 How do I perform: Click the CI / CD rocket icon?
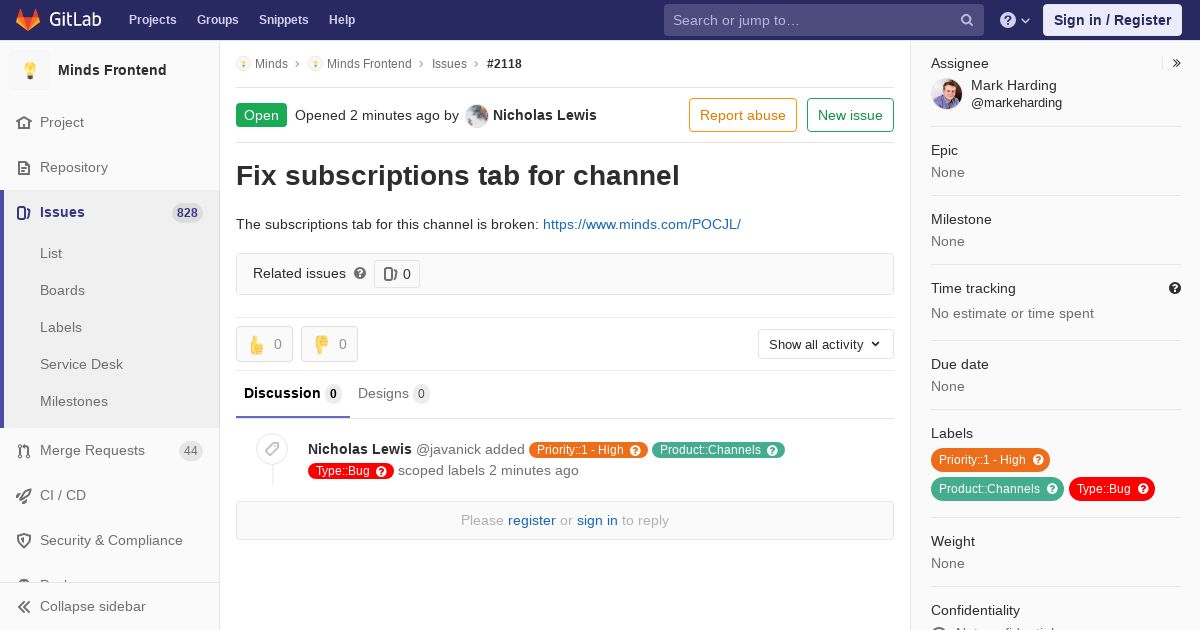(24, 495)
